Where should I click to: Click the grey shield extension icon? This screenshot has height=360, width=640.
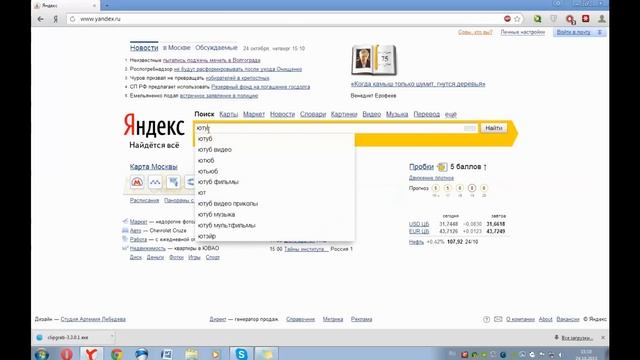[554, 19]
